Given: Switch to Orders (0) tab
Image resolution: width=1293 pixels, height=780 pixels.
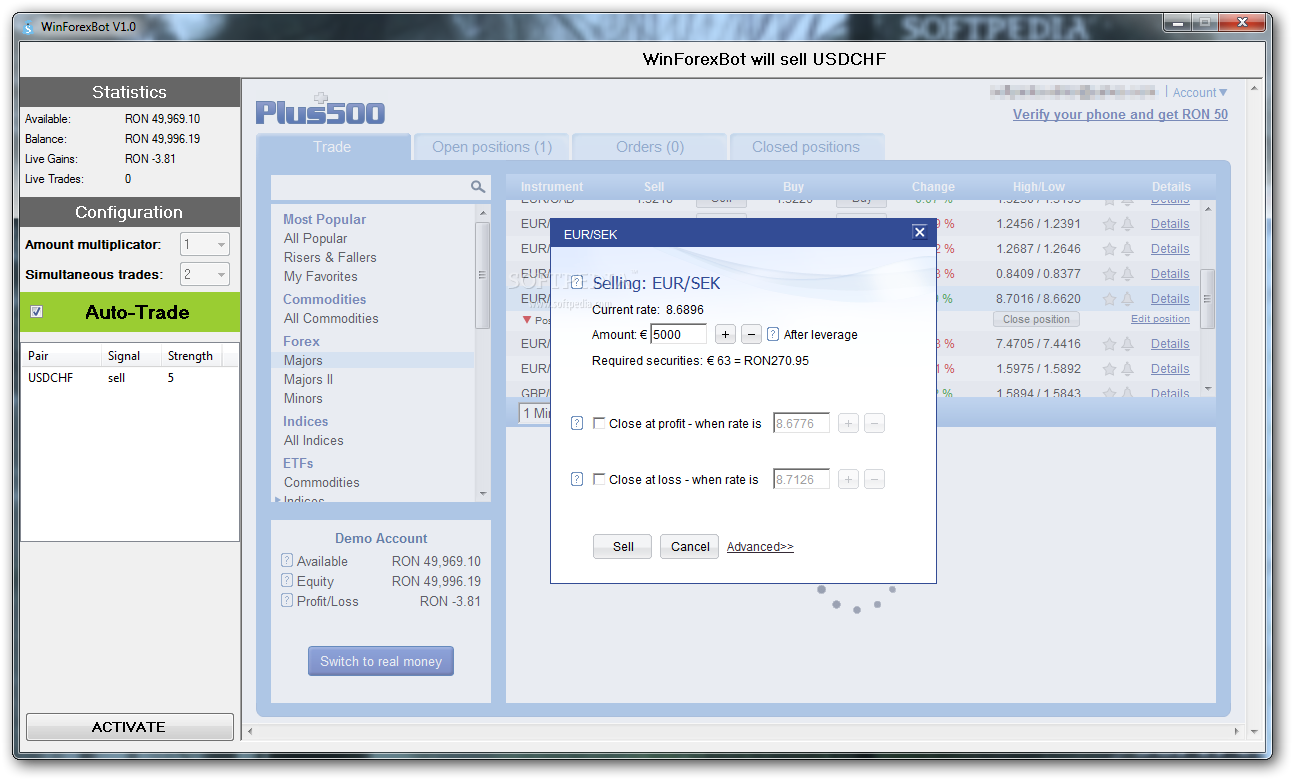Looking at the screenshot, I should click(x=650, y=147).
